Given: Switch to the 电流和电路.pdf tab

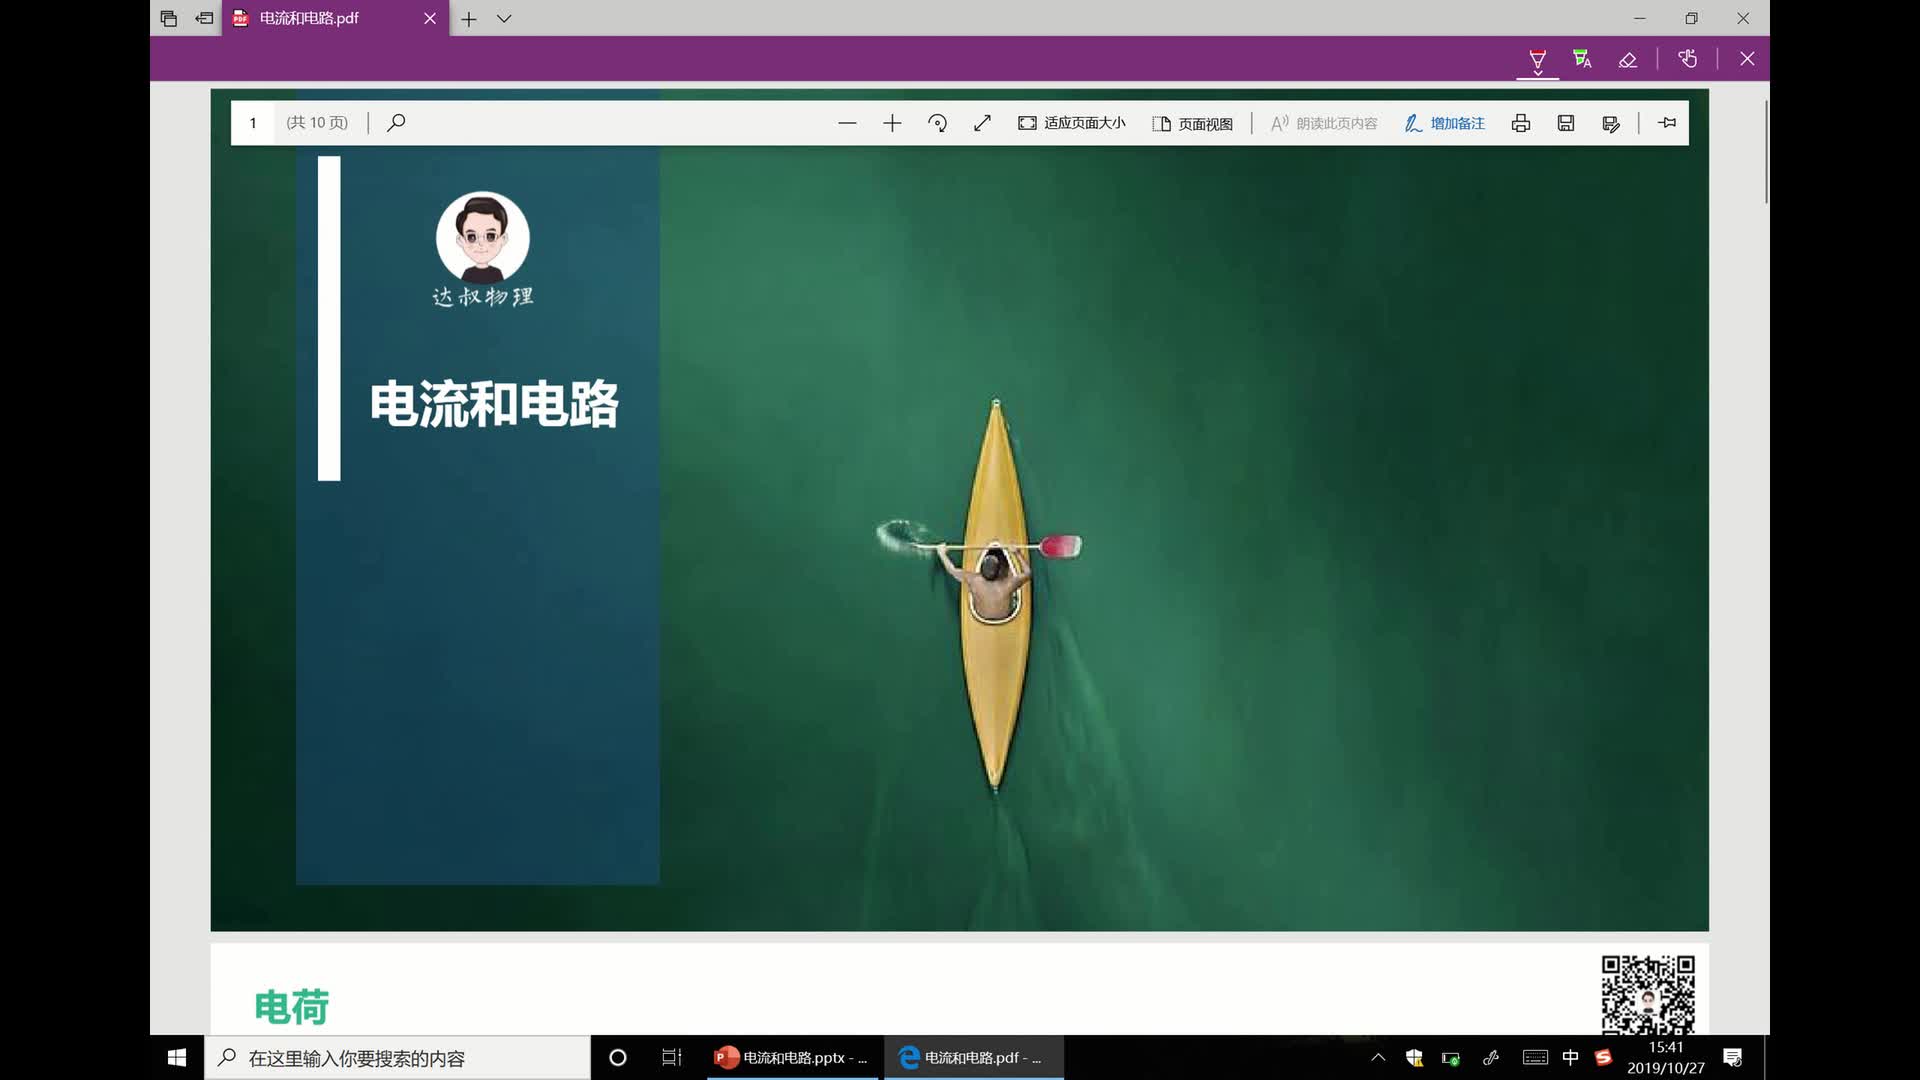Looking at the screenshot, I should (x=330, y=18).
